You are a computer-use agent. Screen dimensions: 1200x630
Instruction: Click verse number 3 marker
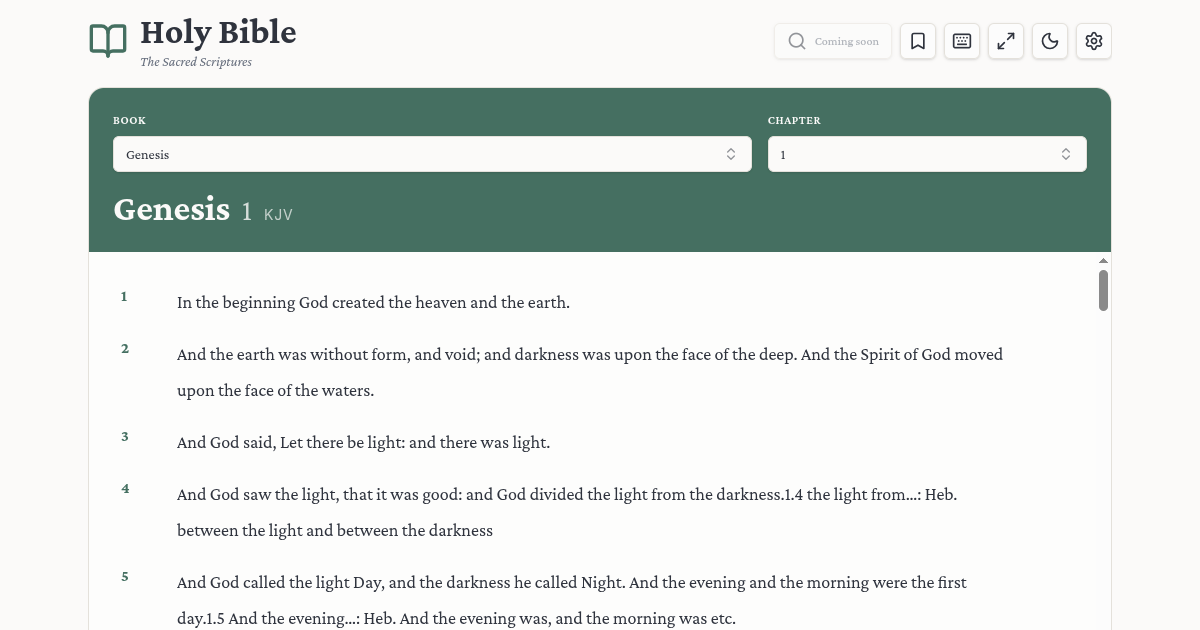click(124, 436)
